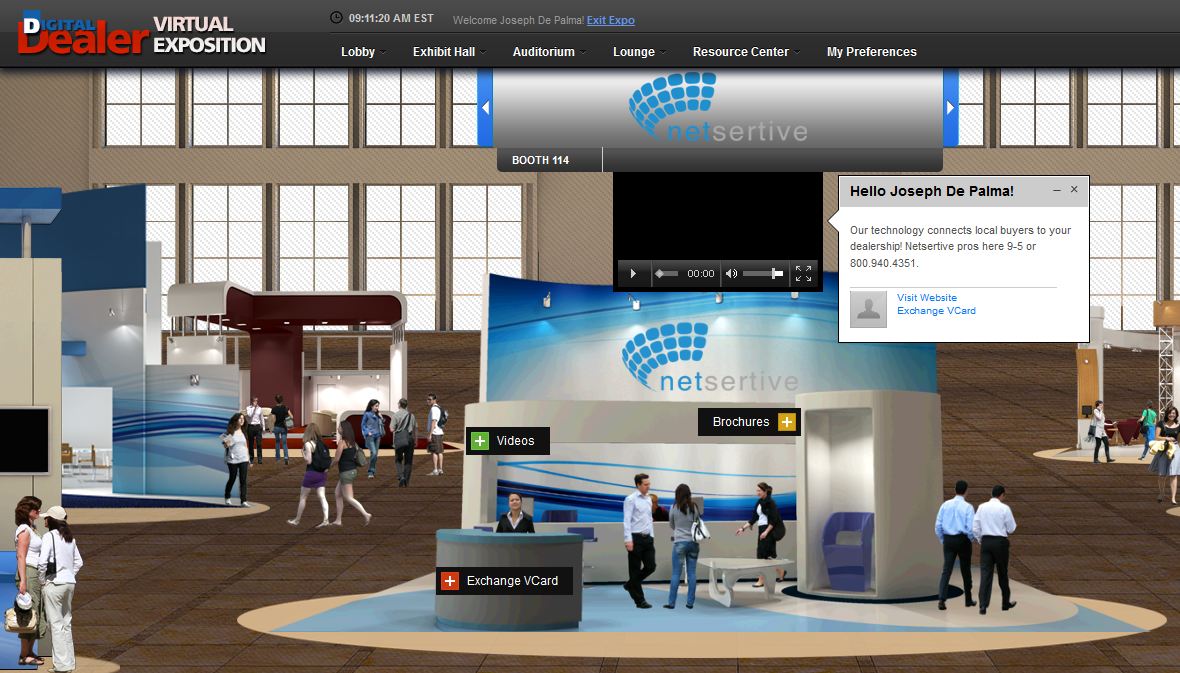Expand Lobby dropdown arrow

pyautogui.click(x=383, y=53)
